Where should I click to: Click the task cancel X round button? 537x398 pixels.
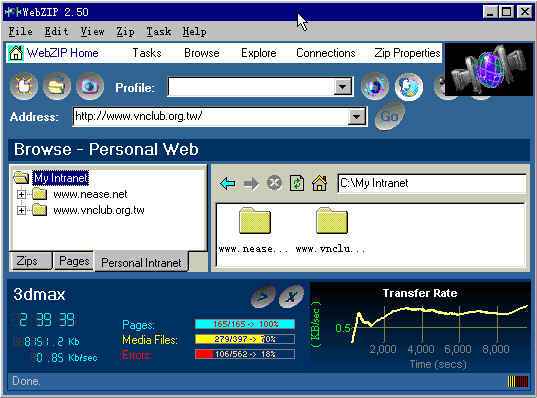(x=291, y=296)
